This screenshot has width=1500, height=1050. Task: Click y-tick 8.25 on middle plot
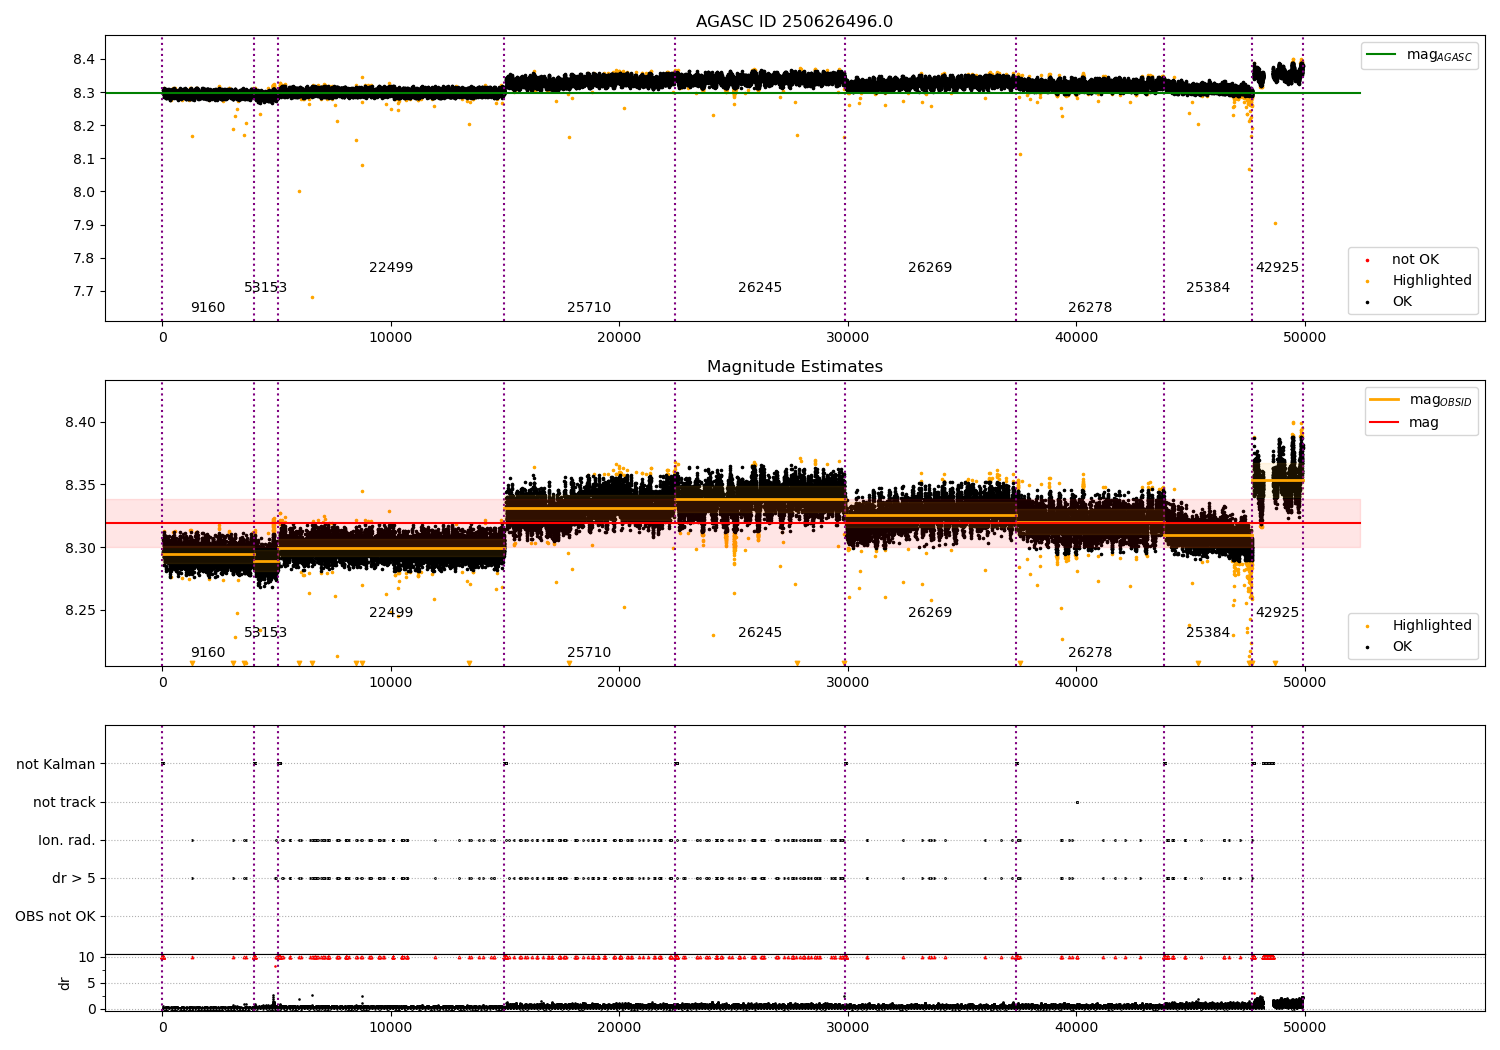click(x=80, y=611)
